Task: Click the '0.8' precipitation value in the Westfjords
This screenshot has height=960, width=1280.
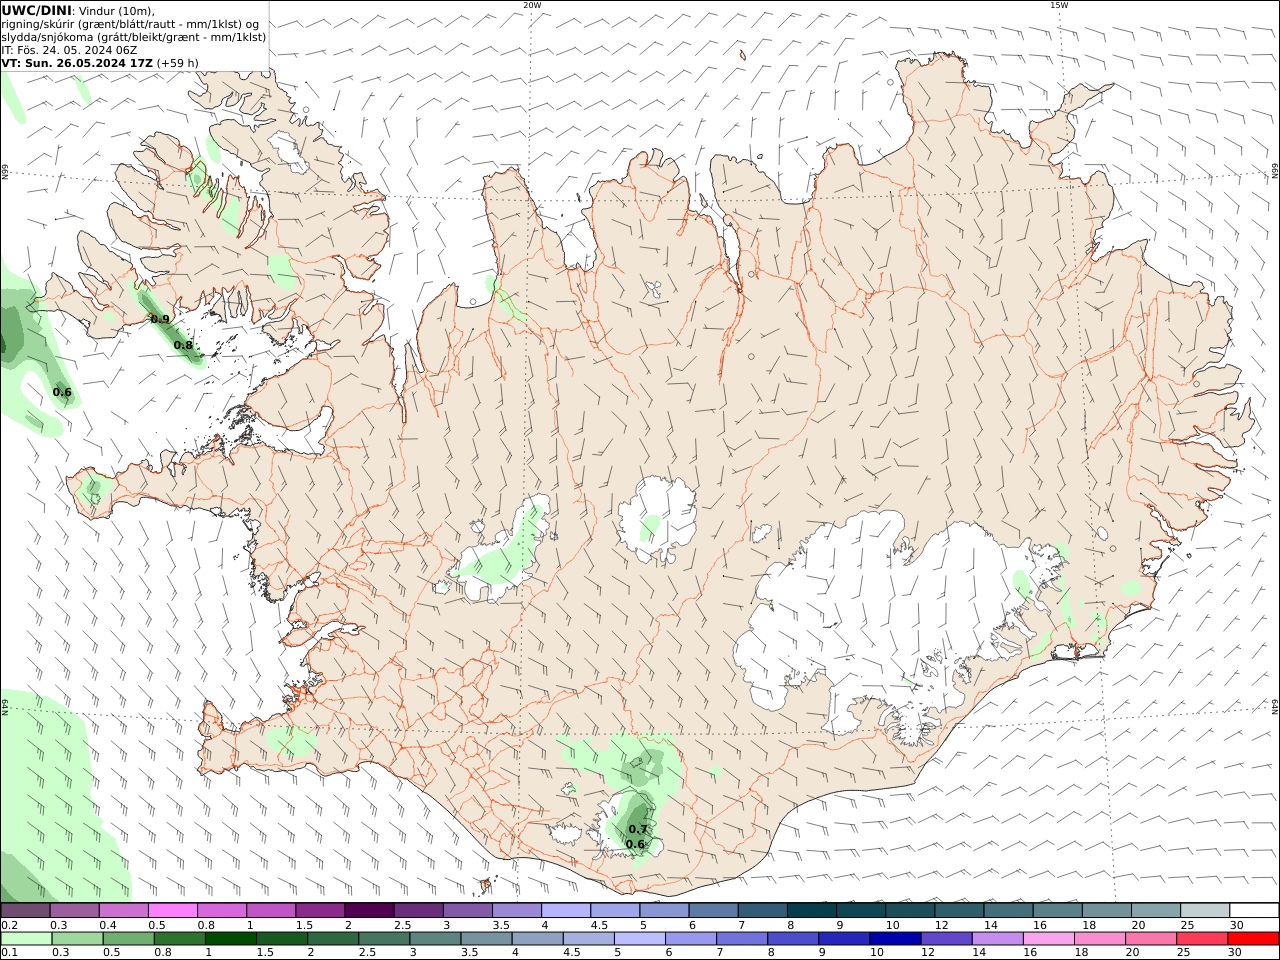Action: tap(183, 346)
